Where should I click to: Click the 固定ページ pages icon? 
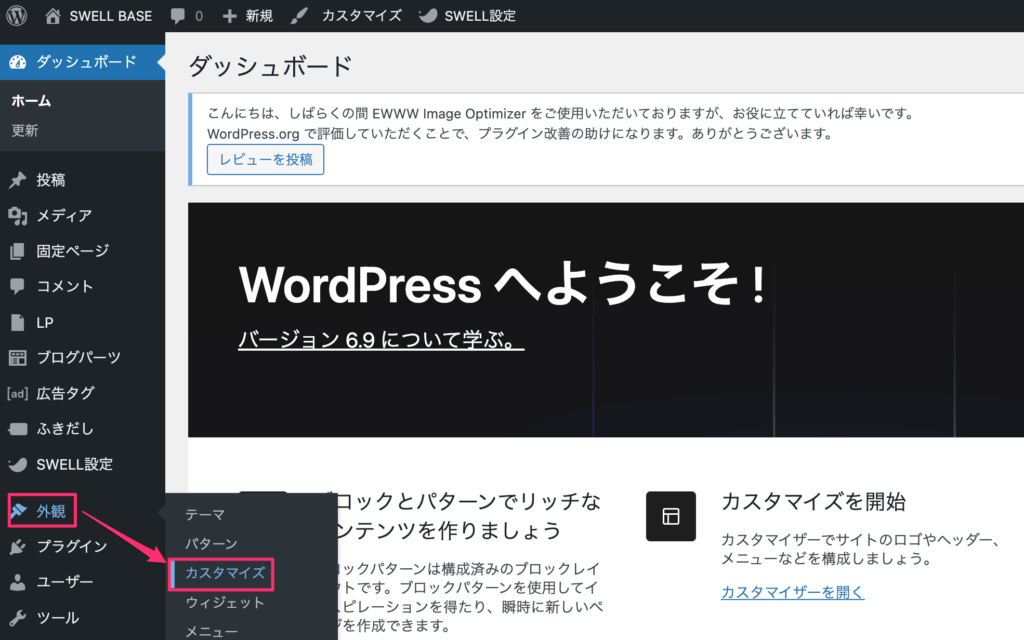17,250
